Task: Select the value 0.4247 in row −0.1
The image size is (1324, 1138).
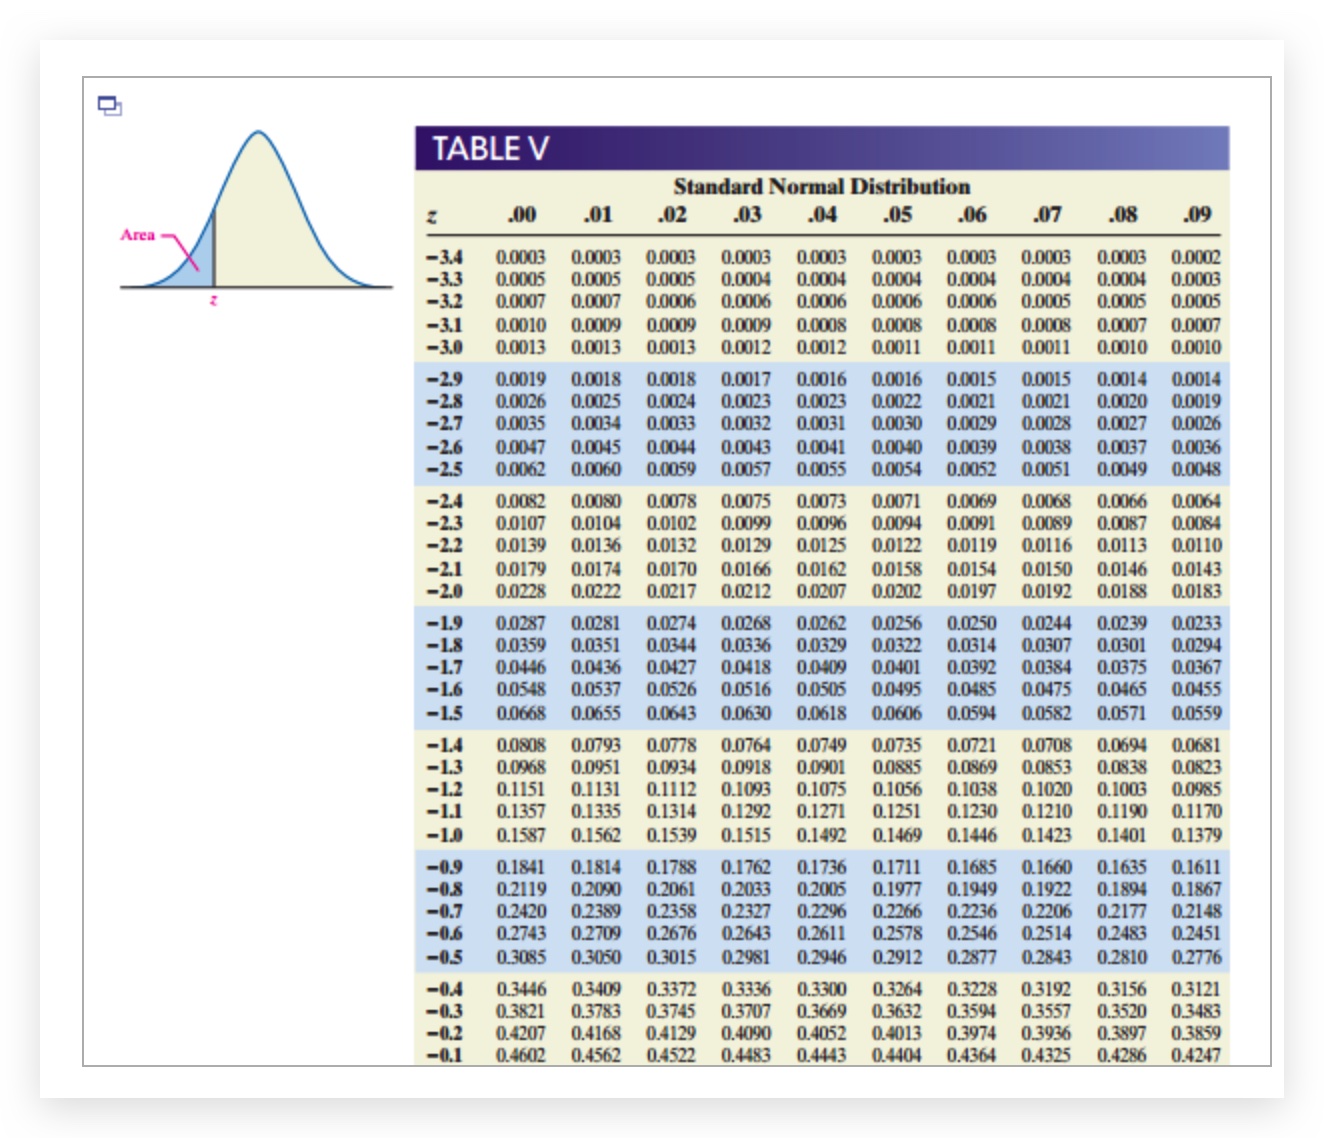Action: tap(1196, 1055)
